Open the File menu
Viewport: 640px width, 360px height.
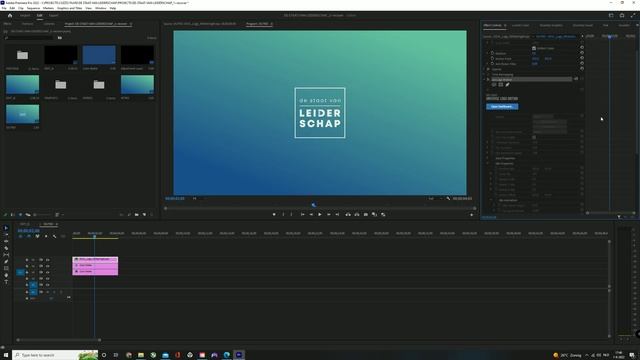4,8
